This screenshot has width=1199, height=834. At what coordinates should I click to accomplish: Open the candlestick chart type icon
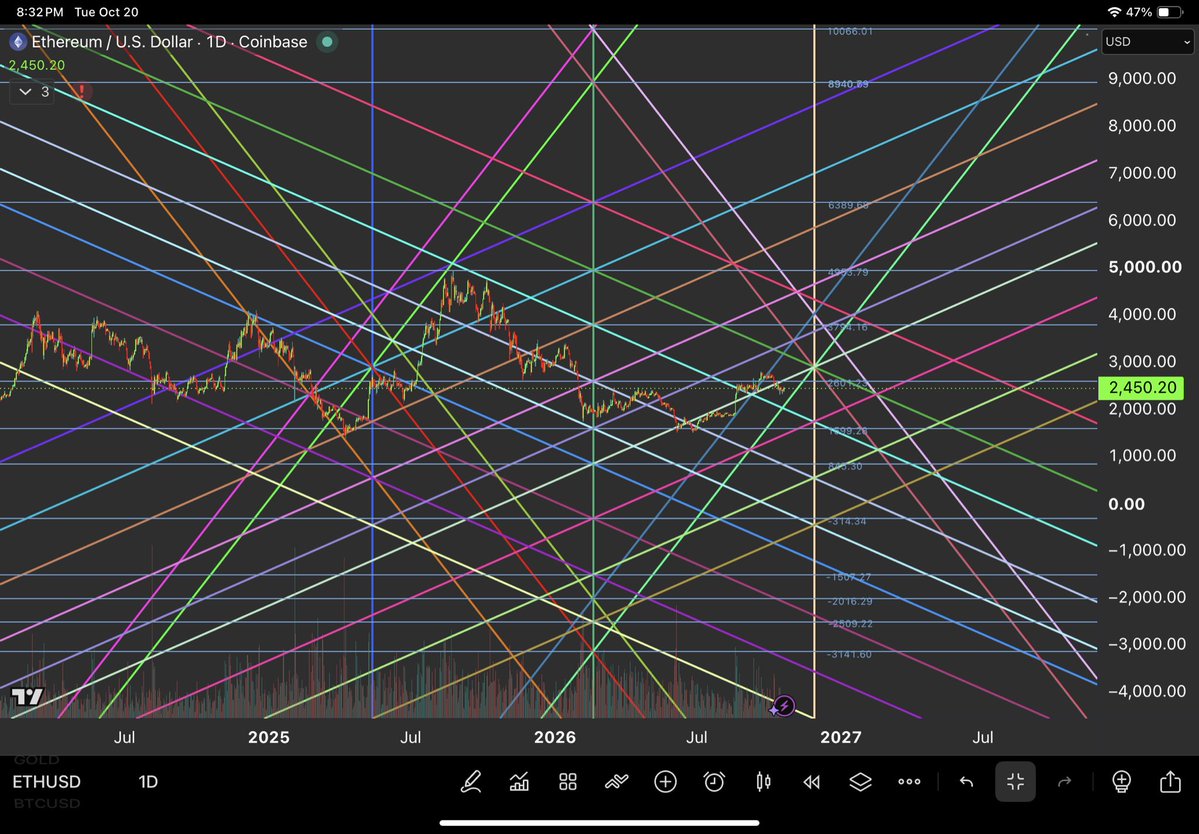click(x=763, y=781)
